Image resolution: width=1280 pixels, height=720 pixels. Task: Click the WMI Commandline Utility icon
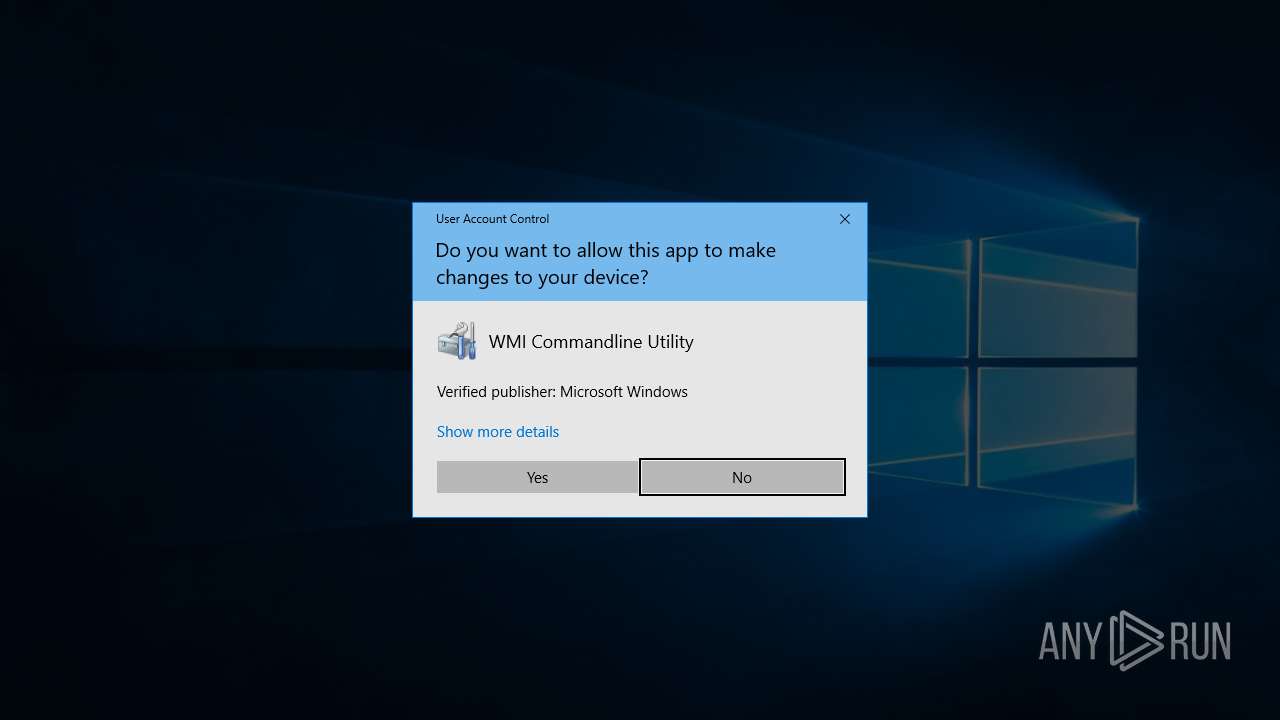click(457, 341)
